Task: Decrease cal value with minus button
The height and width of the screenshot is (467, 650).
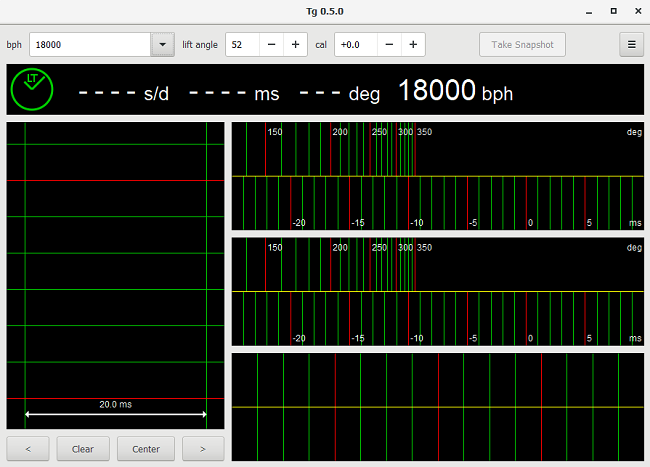Action: pos(389,45)
